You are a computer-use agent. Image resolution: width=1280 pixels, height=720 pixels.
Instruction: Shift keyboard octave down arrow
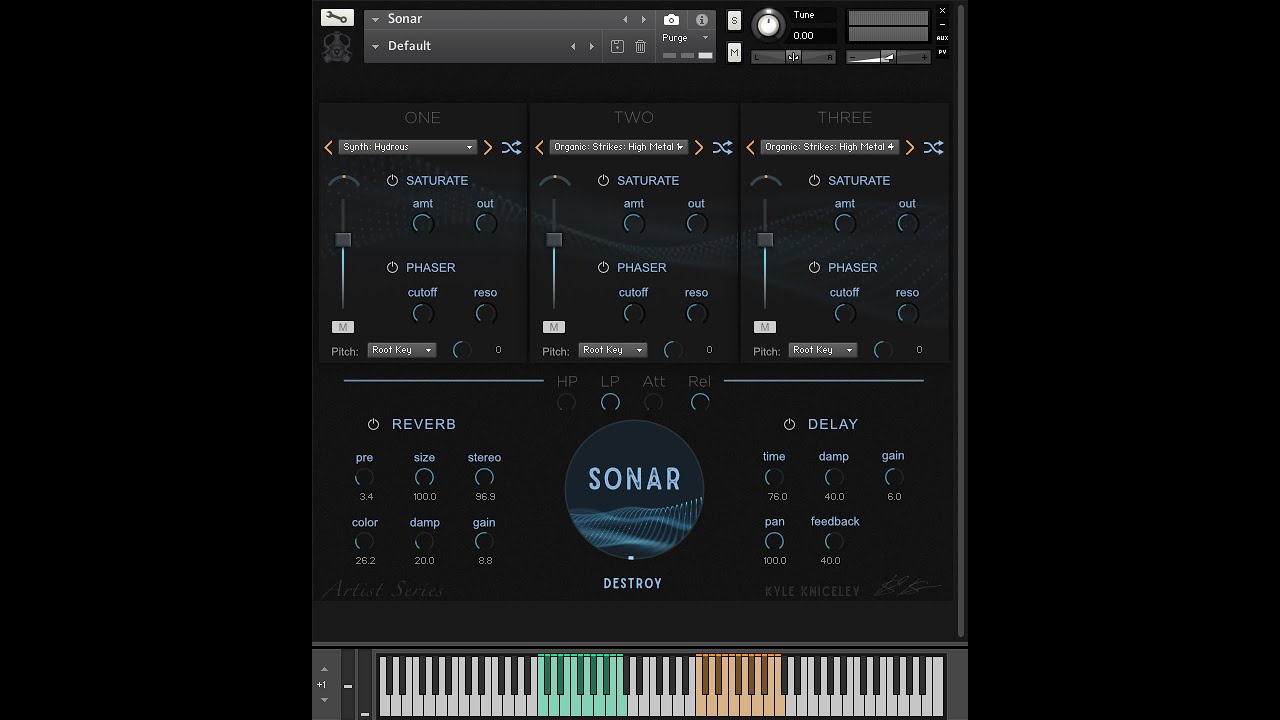pyautogui.click(x=324, y=700)
